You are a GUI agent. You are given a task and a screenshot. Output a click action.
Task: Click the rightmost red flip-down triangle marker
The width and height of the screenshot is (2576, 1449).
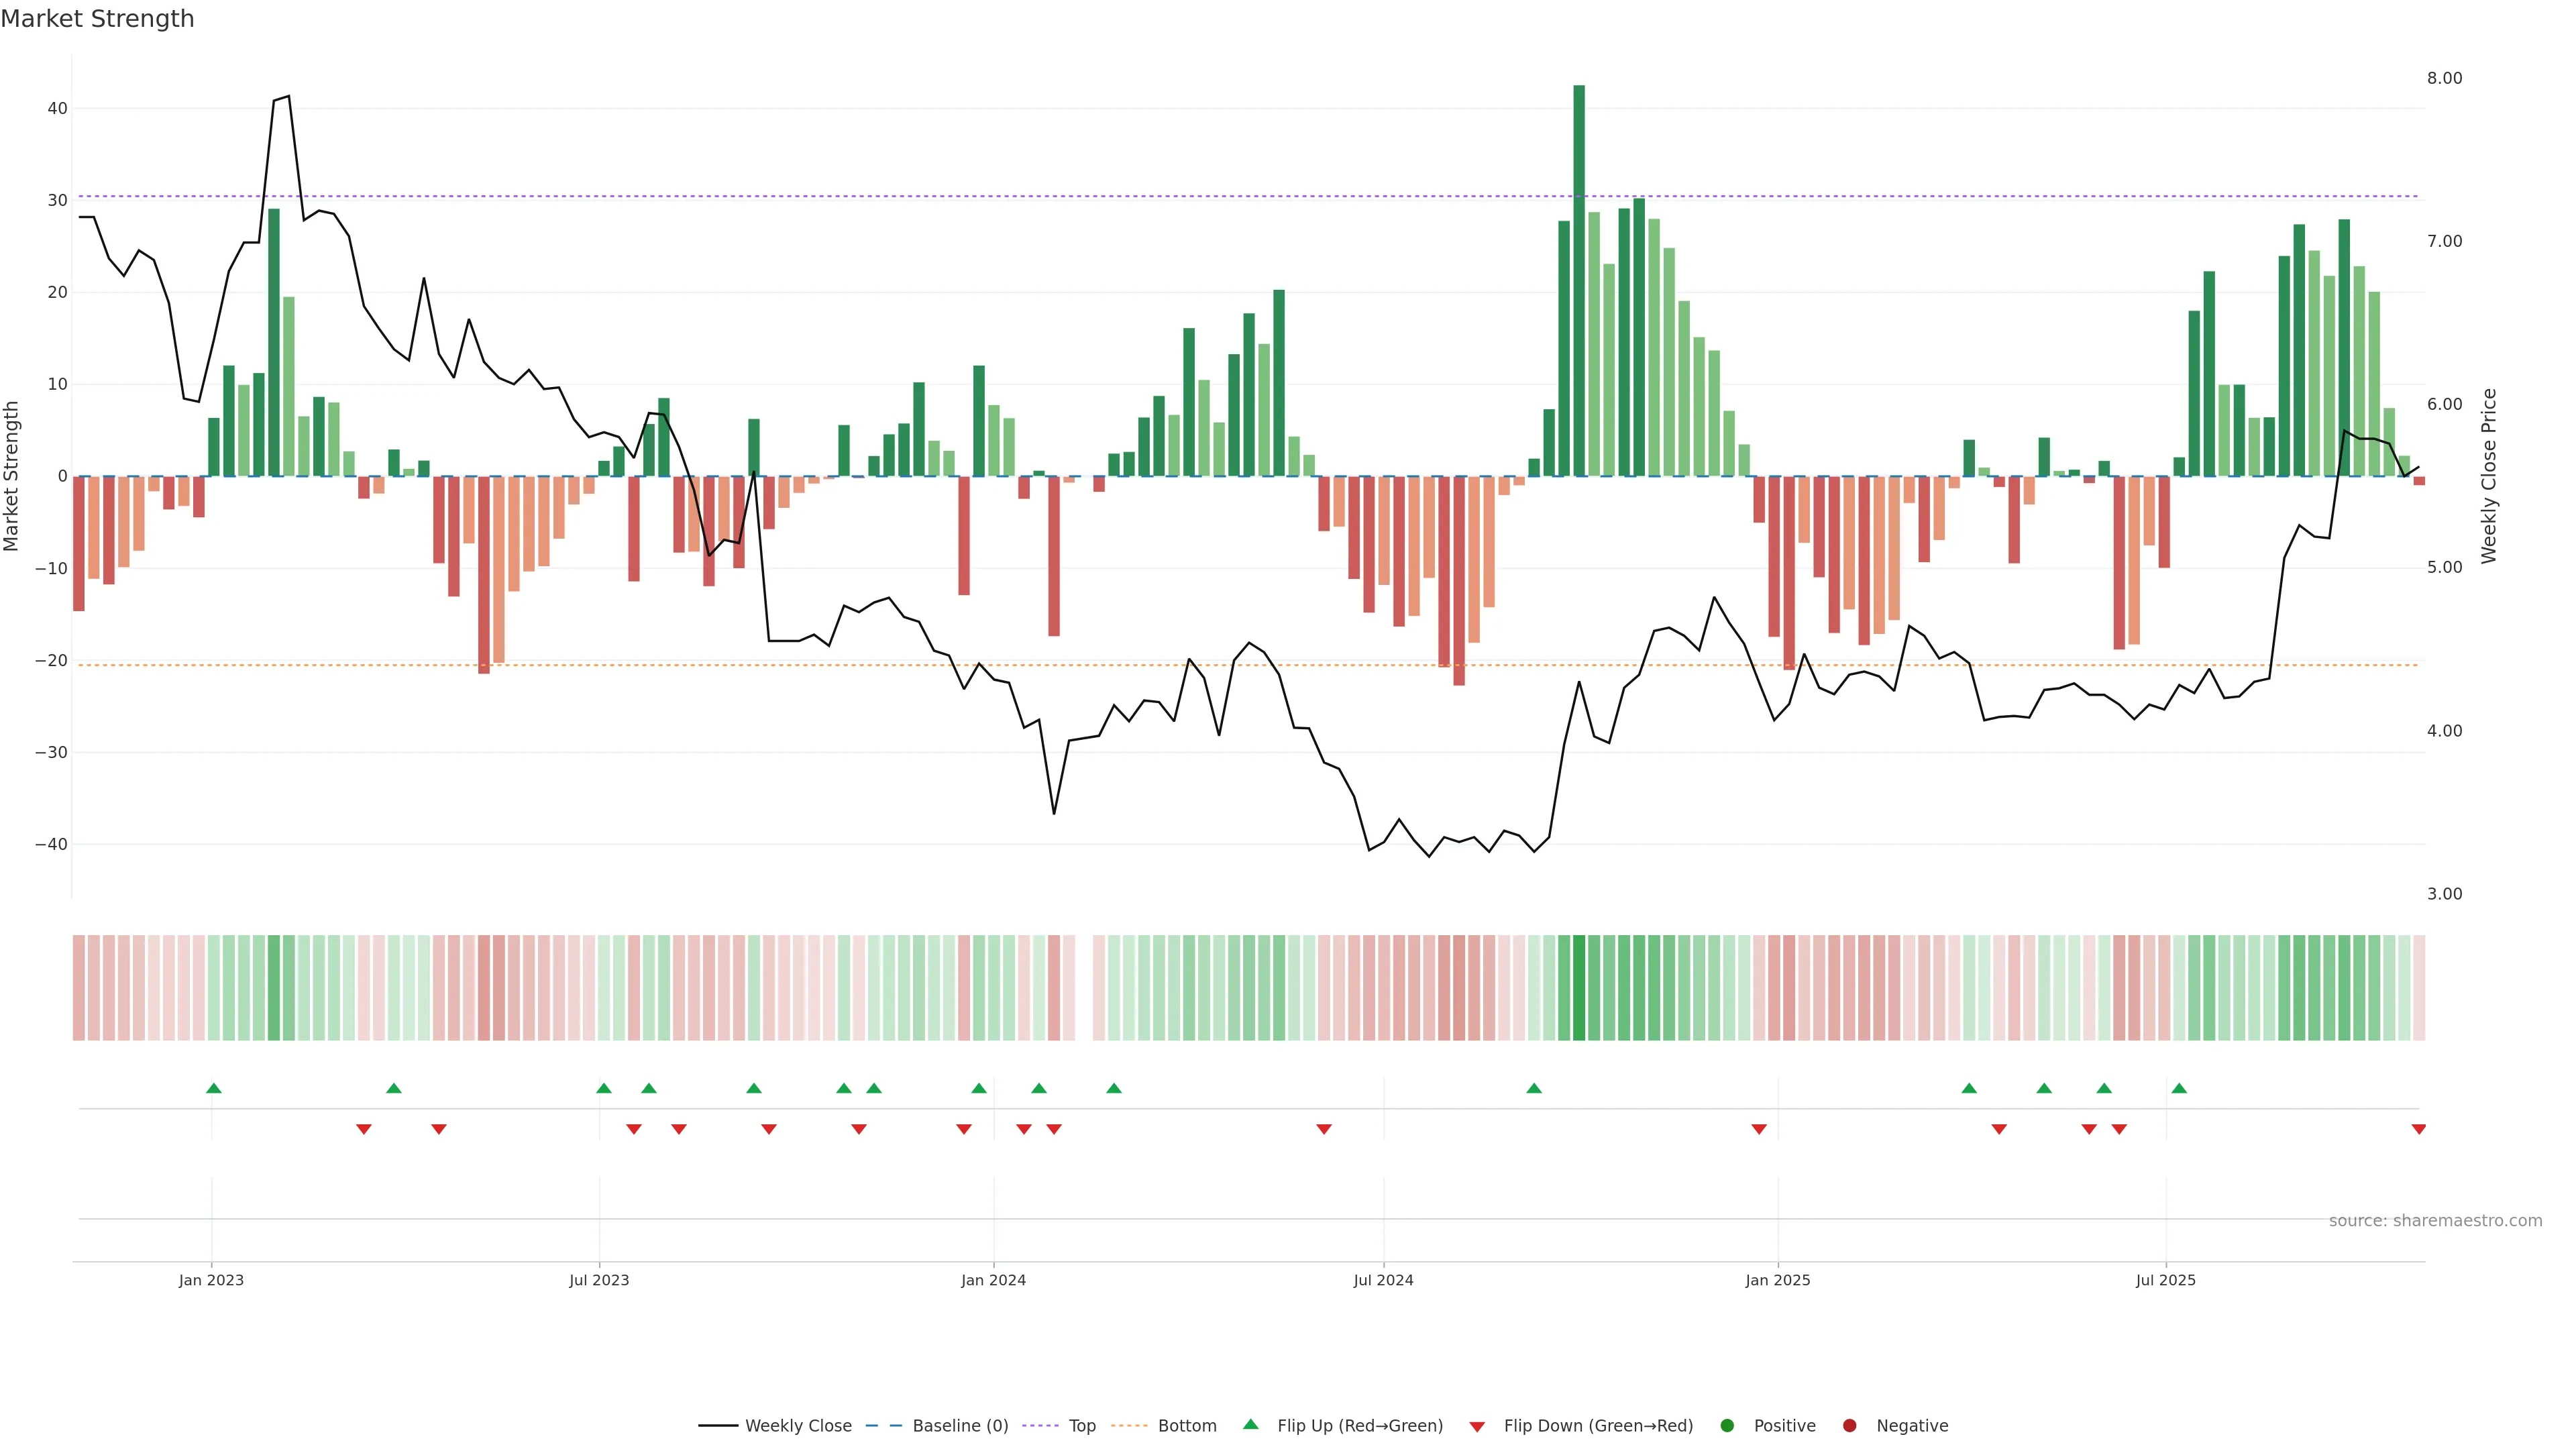(x=2418, y=1129)
